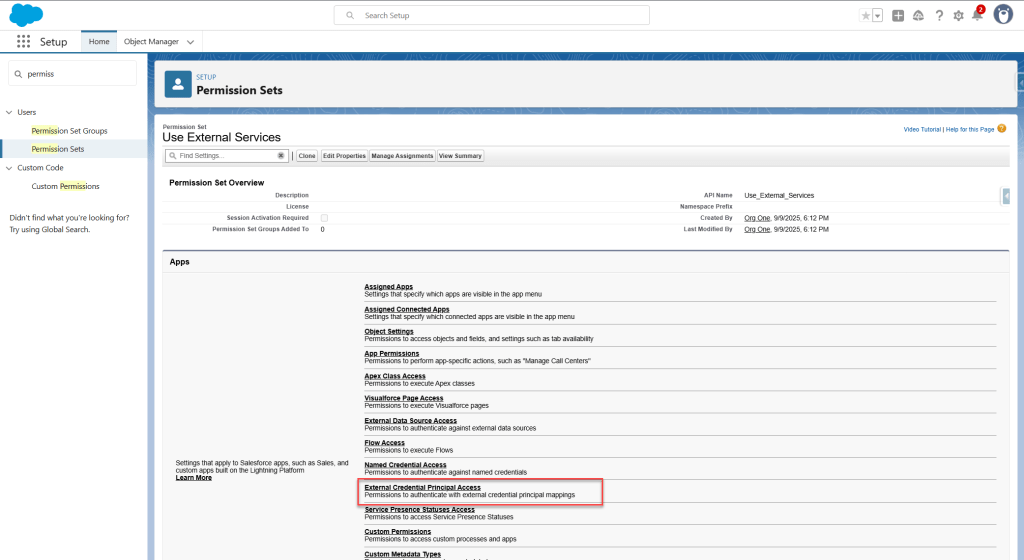1024x560 pixels.
Task: Open the Help question mark icon
Action: pos(939,16)
